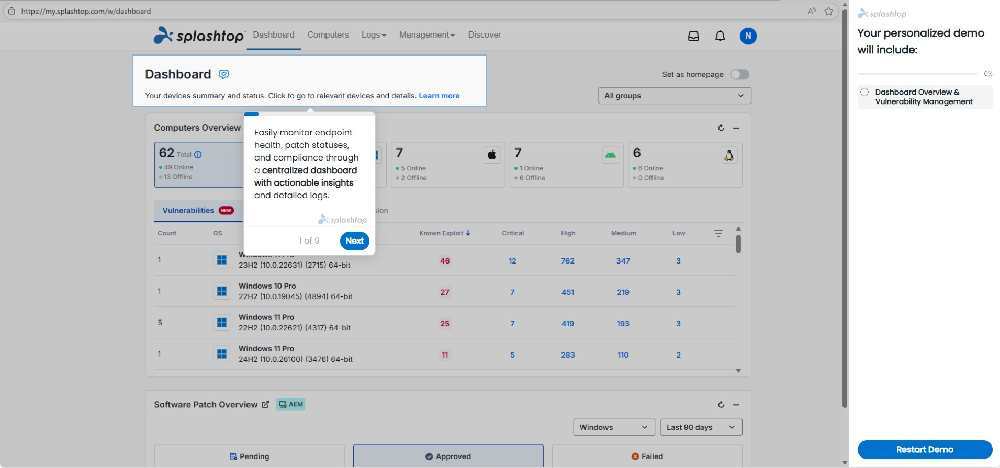Open the Management menu
This screenshot has height=468, width=1000.
pos(426,35)
